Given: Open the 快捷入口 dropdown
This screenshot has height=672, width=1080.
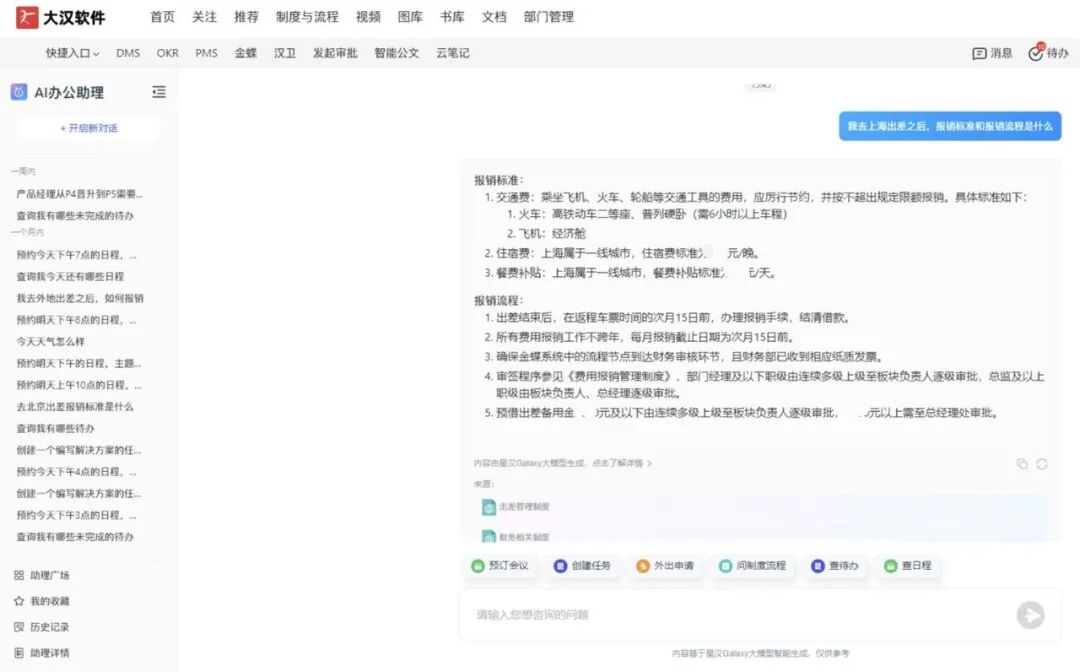Looking at the screenshot, I should point(68,53).
